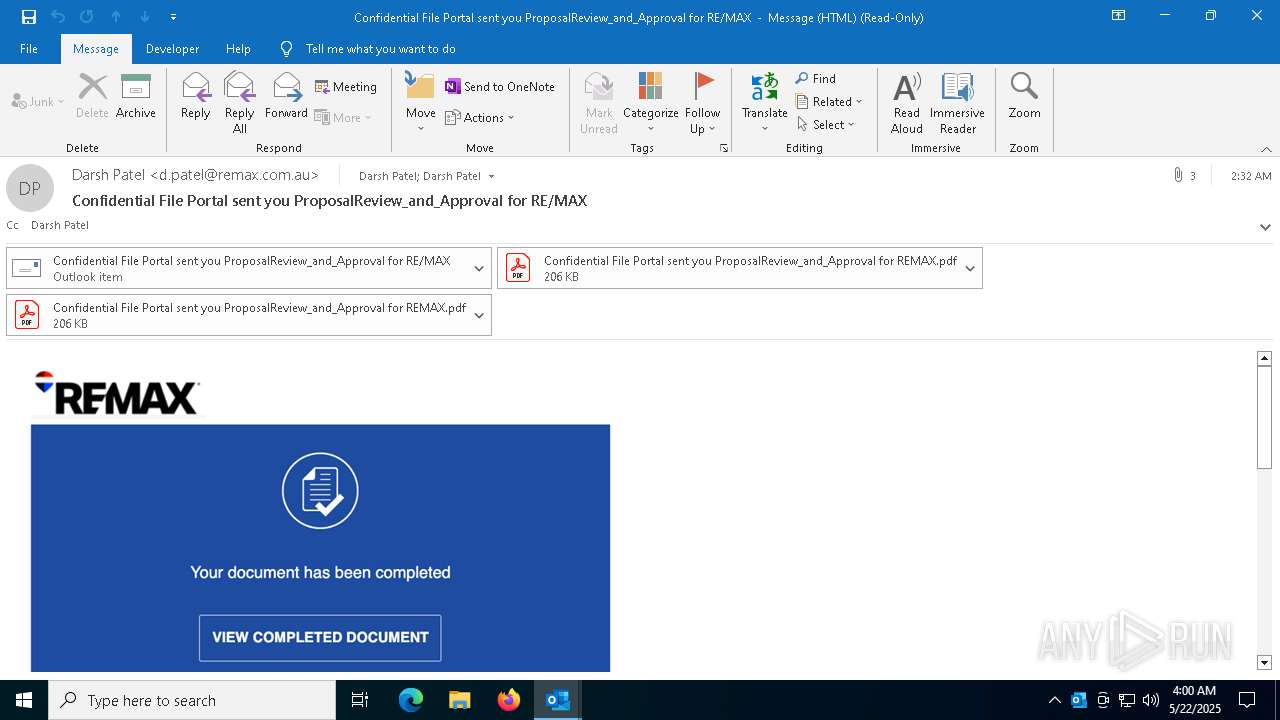Send the message to OneNote

500,87
